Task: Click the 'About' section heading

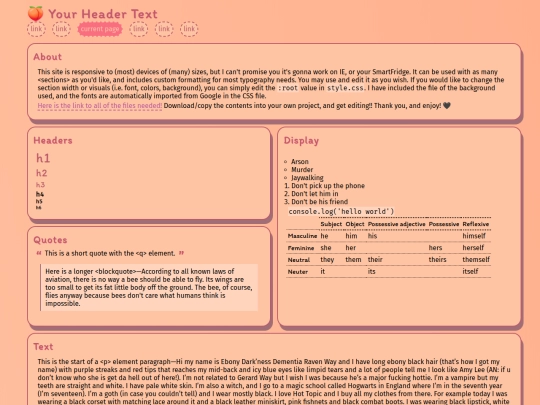Action: (x=48, y=57)
